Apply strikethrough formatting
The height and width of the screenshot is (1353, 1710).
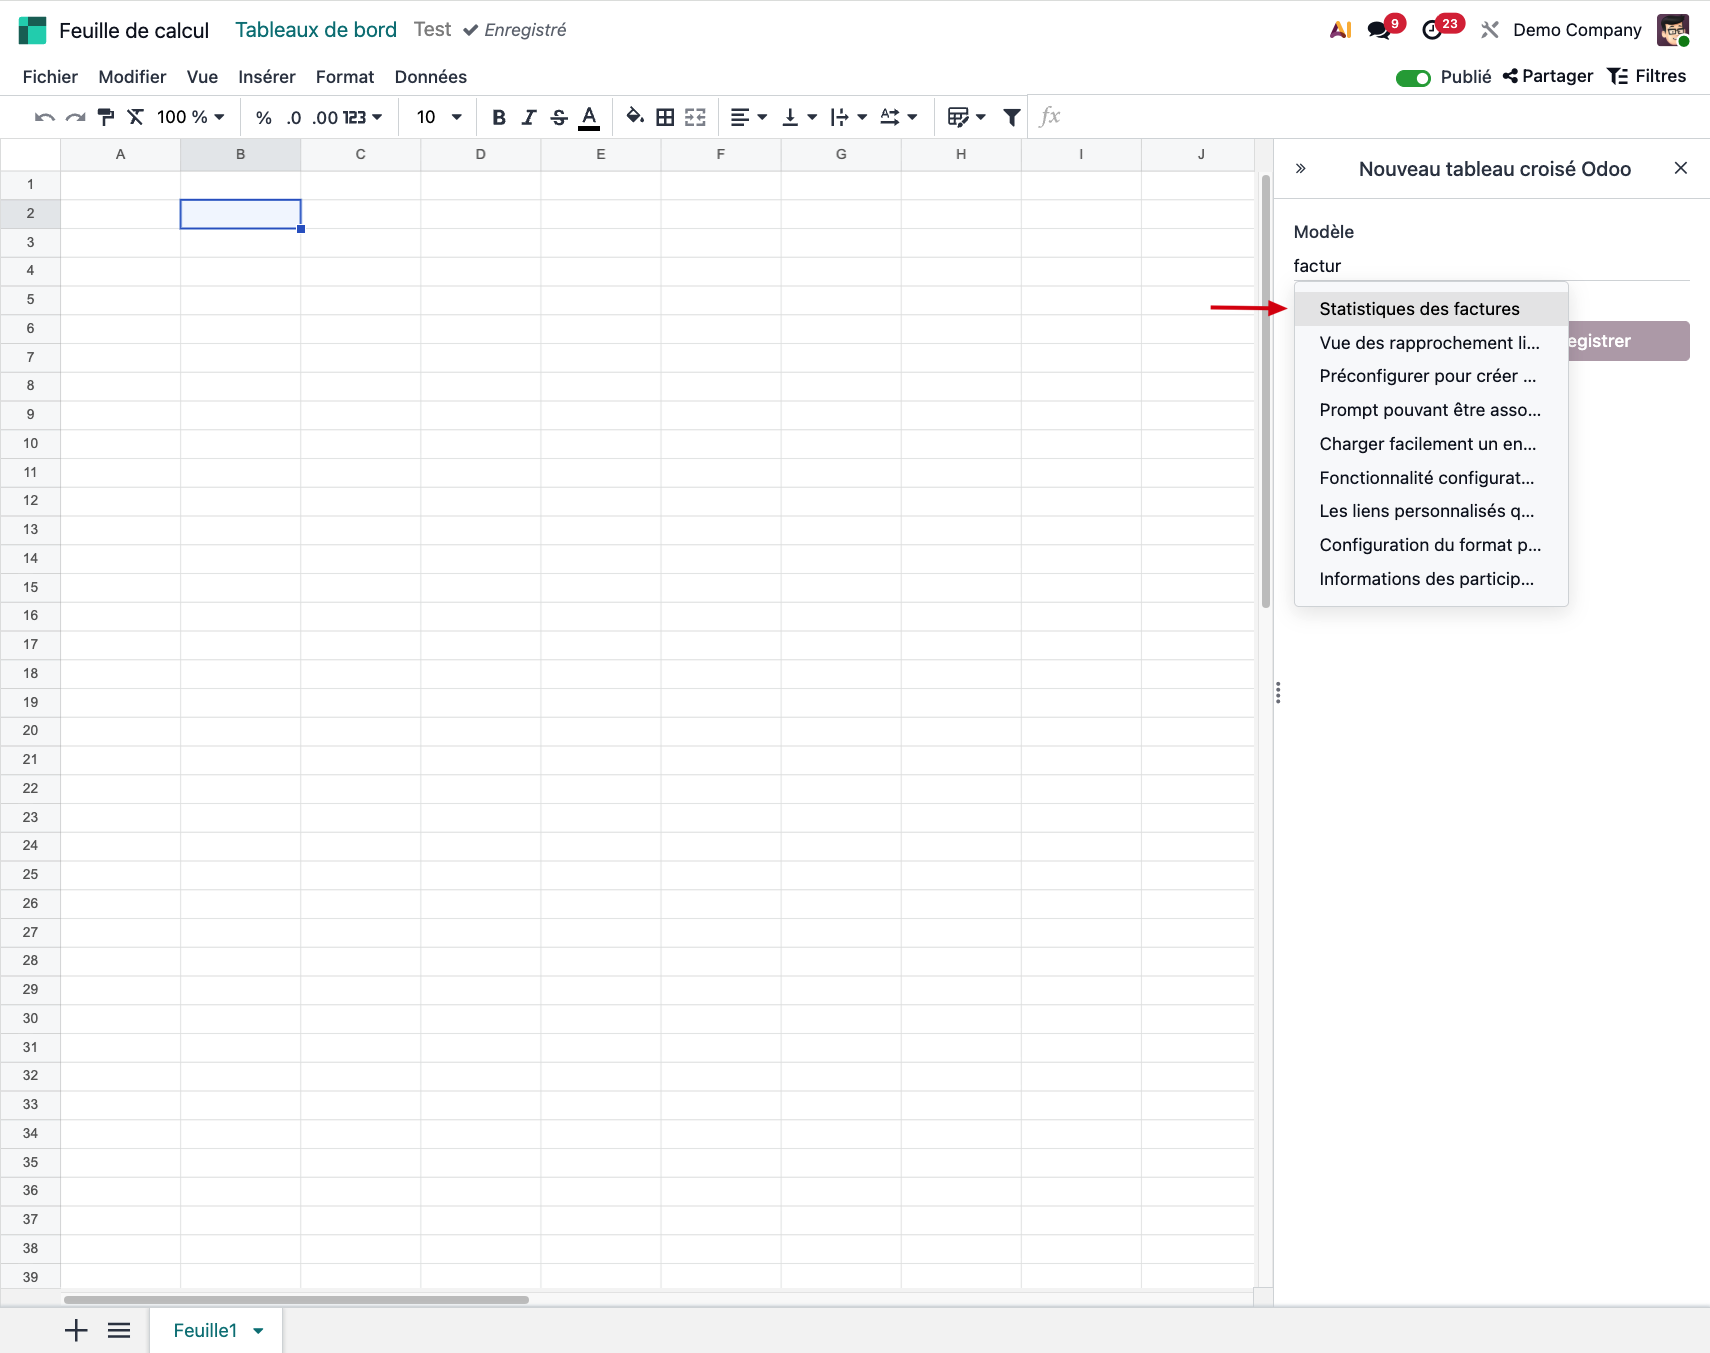coord(559,117)
